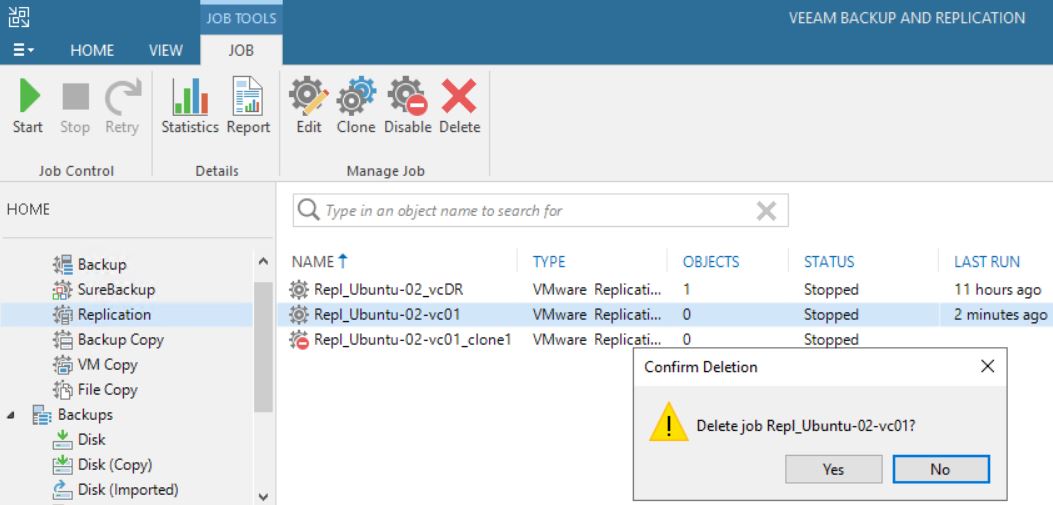Select the JOB ribbon tab
The width and height of the screenshot is (1053, 505).
tap(241, 50)
